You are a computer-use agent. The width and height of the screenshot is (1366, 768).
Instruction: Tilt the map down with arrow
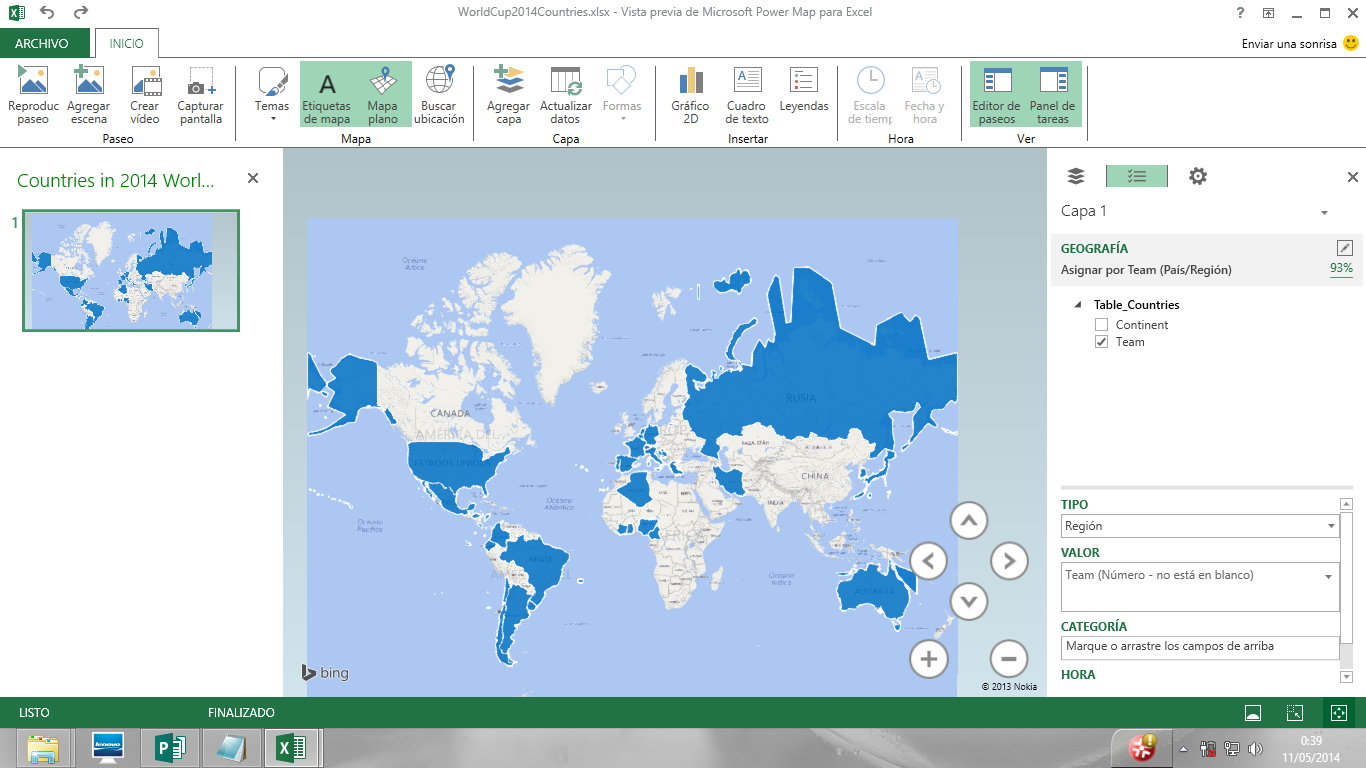(x=968, y=601)
